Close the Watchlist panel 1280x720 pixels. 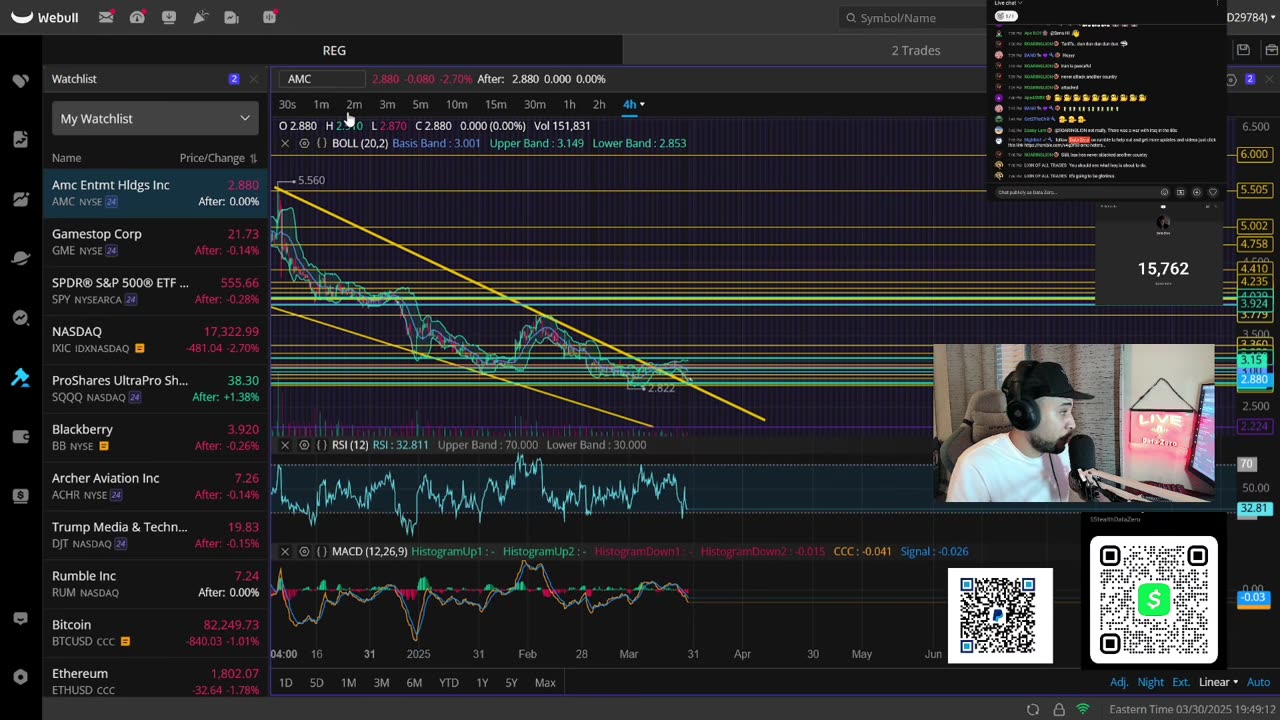(x=253, y=79)
